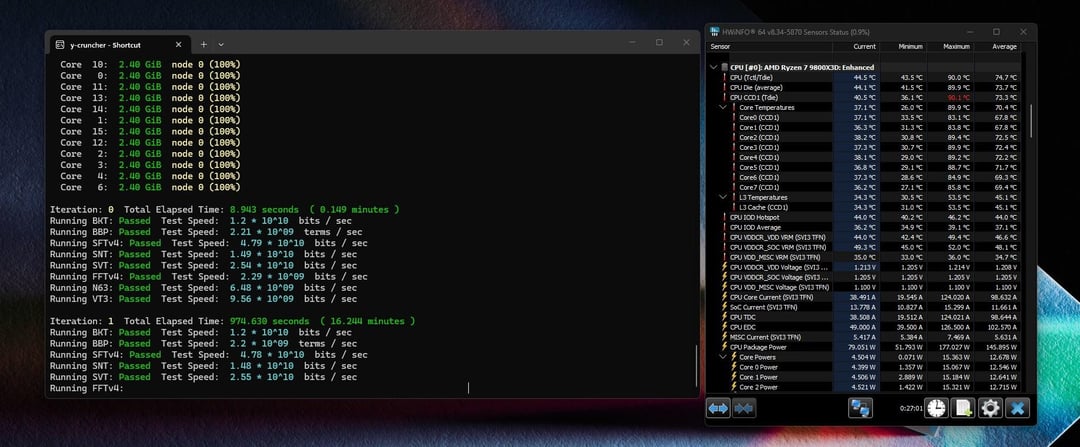Screen dimensions: 1080x447
Task: Add a new terminal tab
Action: tap(203, 44)
